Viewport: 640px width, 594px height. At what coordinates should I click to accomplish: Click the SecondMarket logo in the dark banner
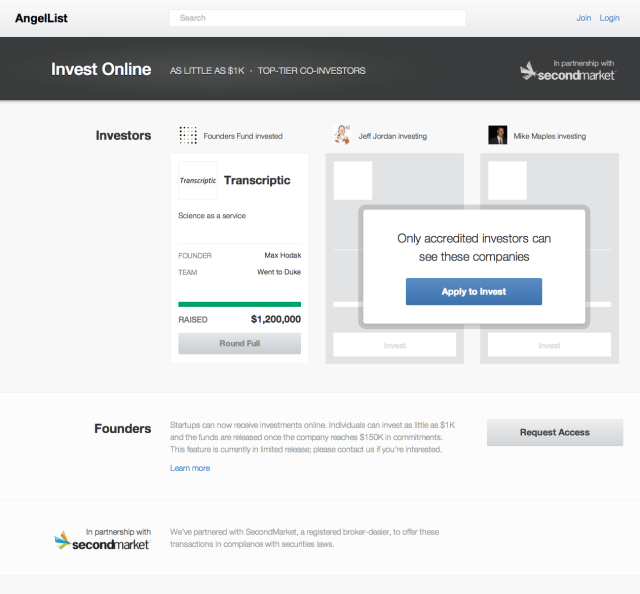[x=568, y=71]
